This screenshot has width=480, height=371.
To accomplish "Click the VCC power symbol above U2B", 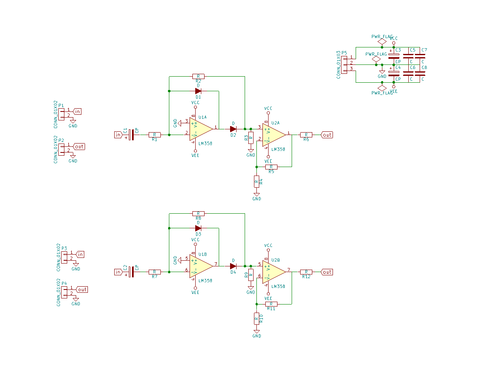I will [x=268, y=248].
